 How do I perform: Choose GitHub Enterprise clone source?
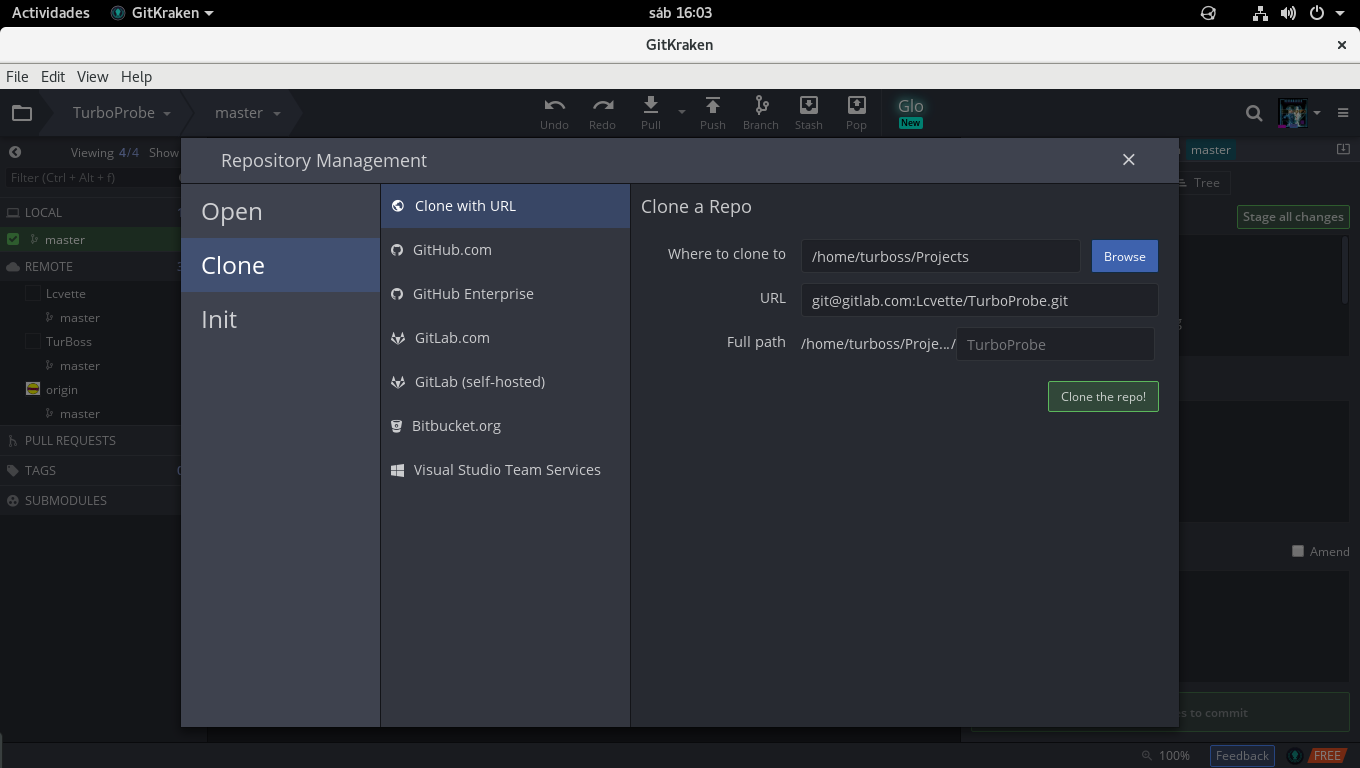(x=505, y=294)
